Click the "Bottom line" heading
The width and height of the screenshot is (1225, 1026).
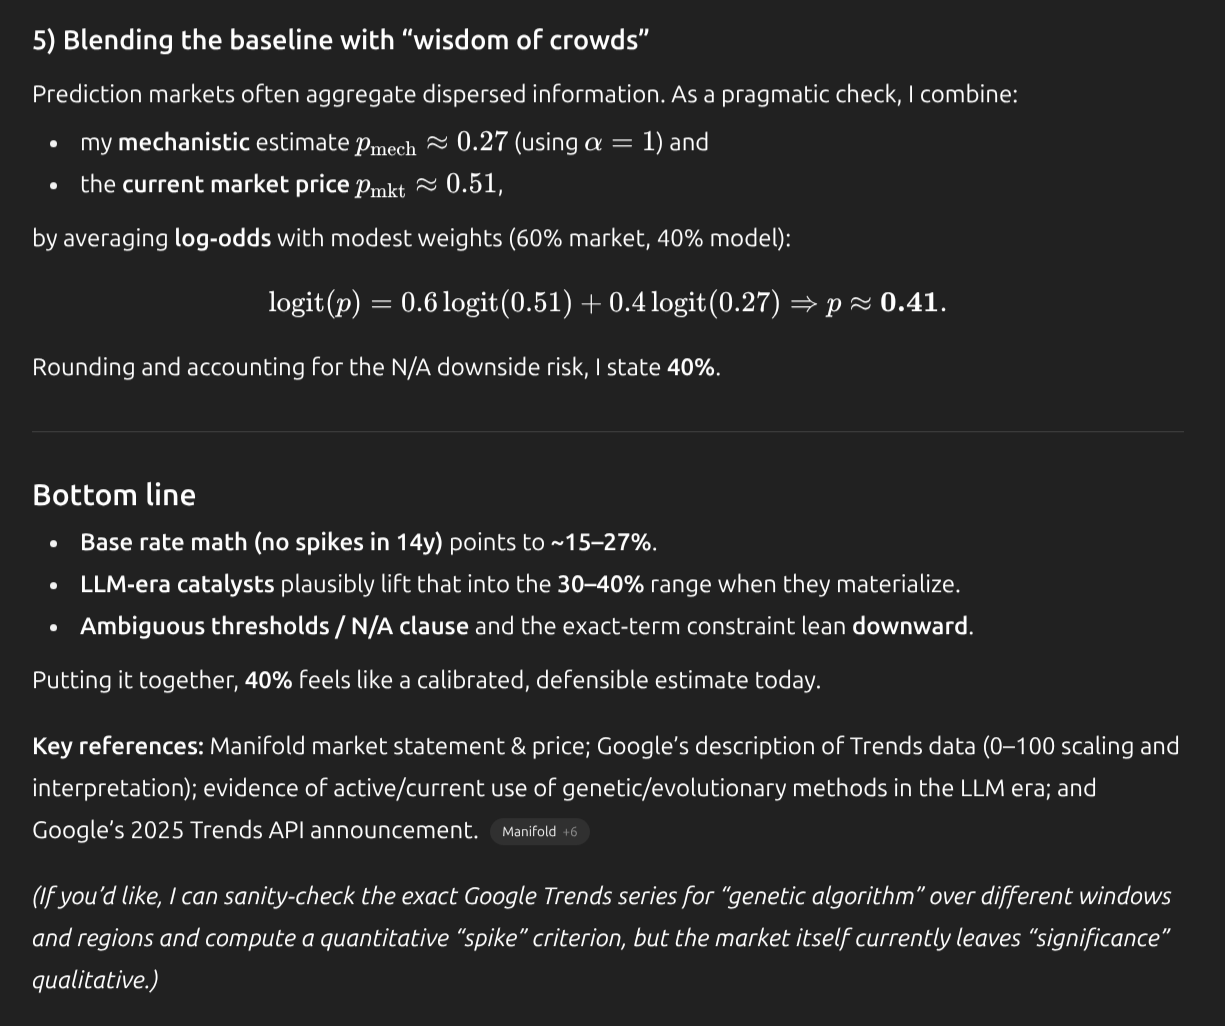click(114, 495)
